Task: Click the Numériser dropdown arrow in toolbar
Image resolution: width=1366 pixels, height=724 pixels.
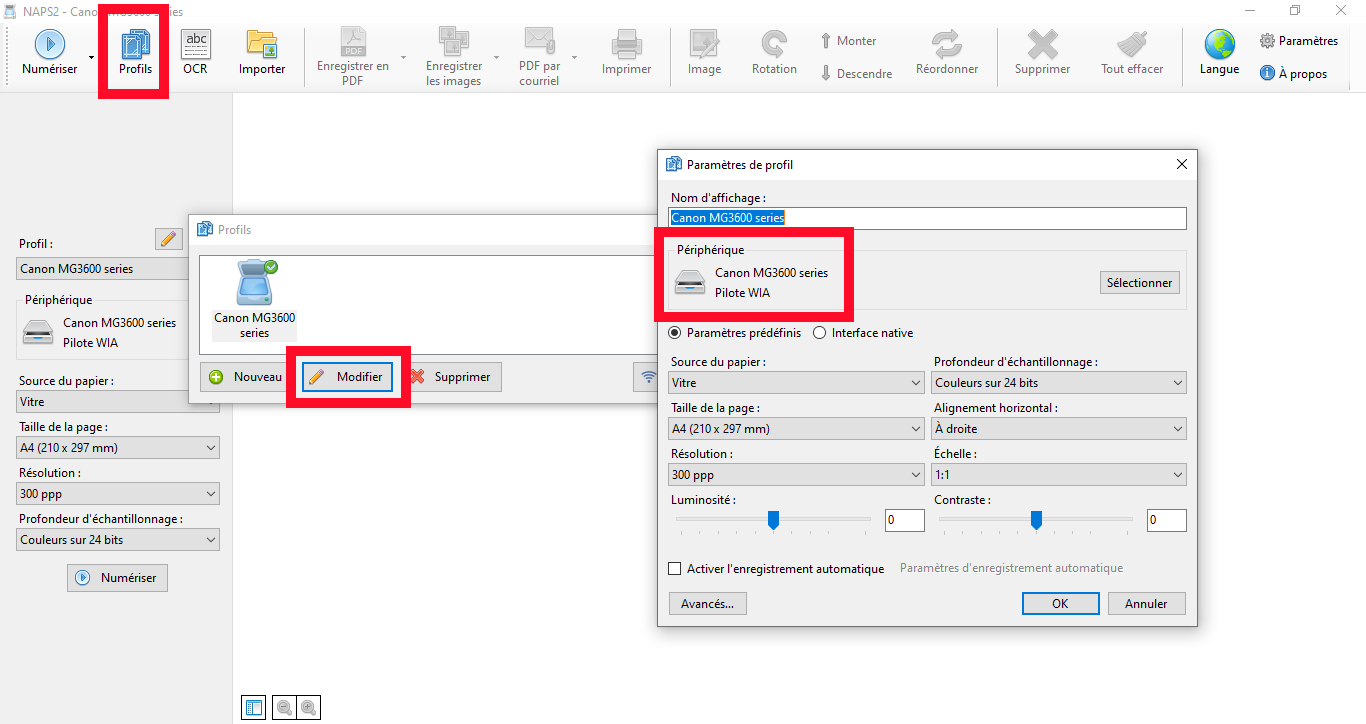Action: [92, 58]
